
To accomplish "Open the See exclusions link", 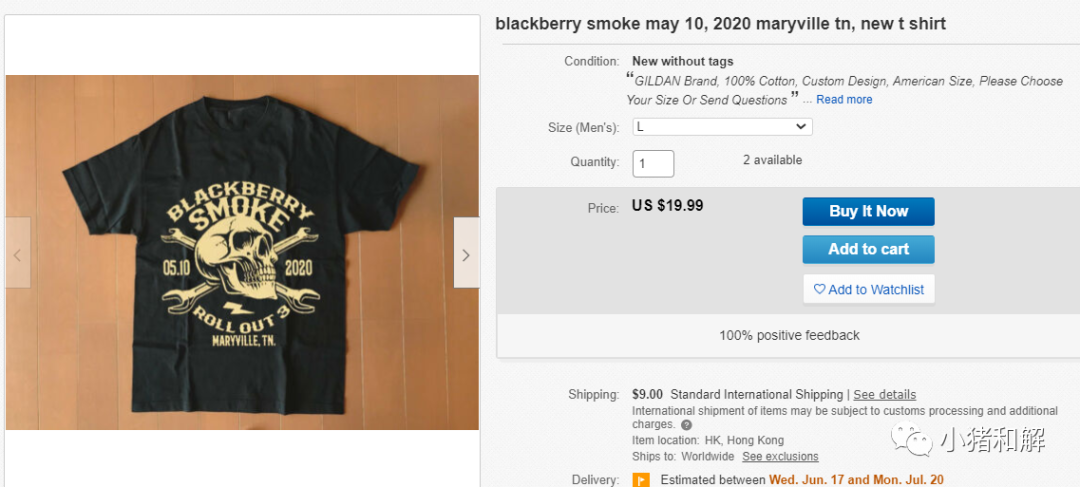I will [x=780, y=457].
